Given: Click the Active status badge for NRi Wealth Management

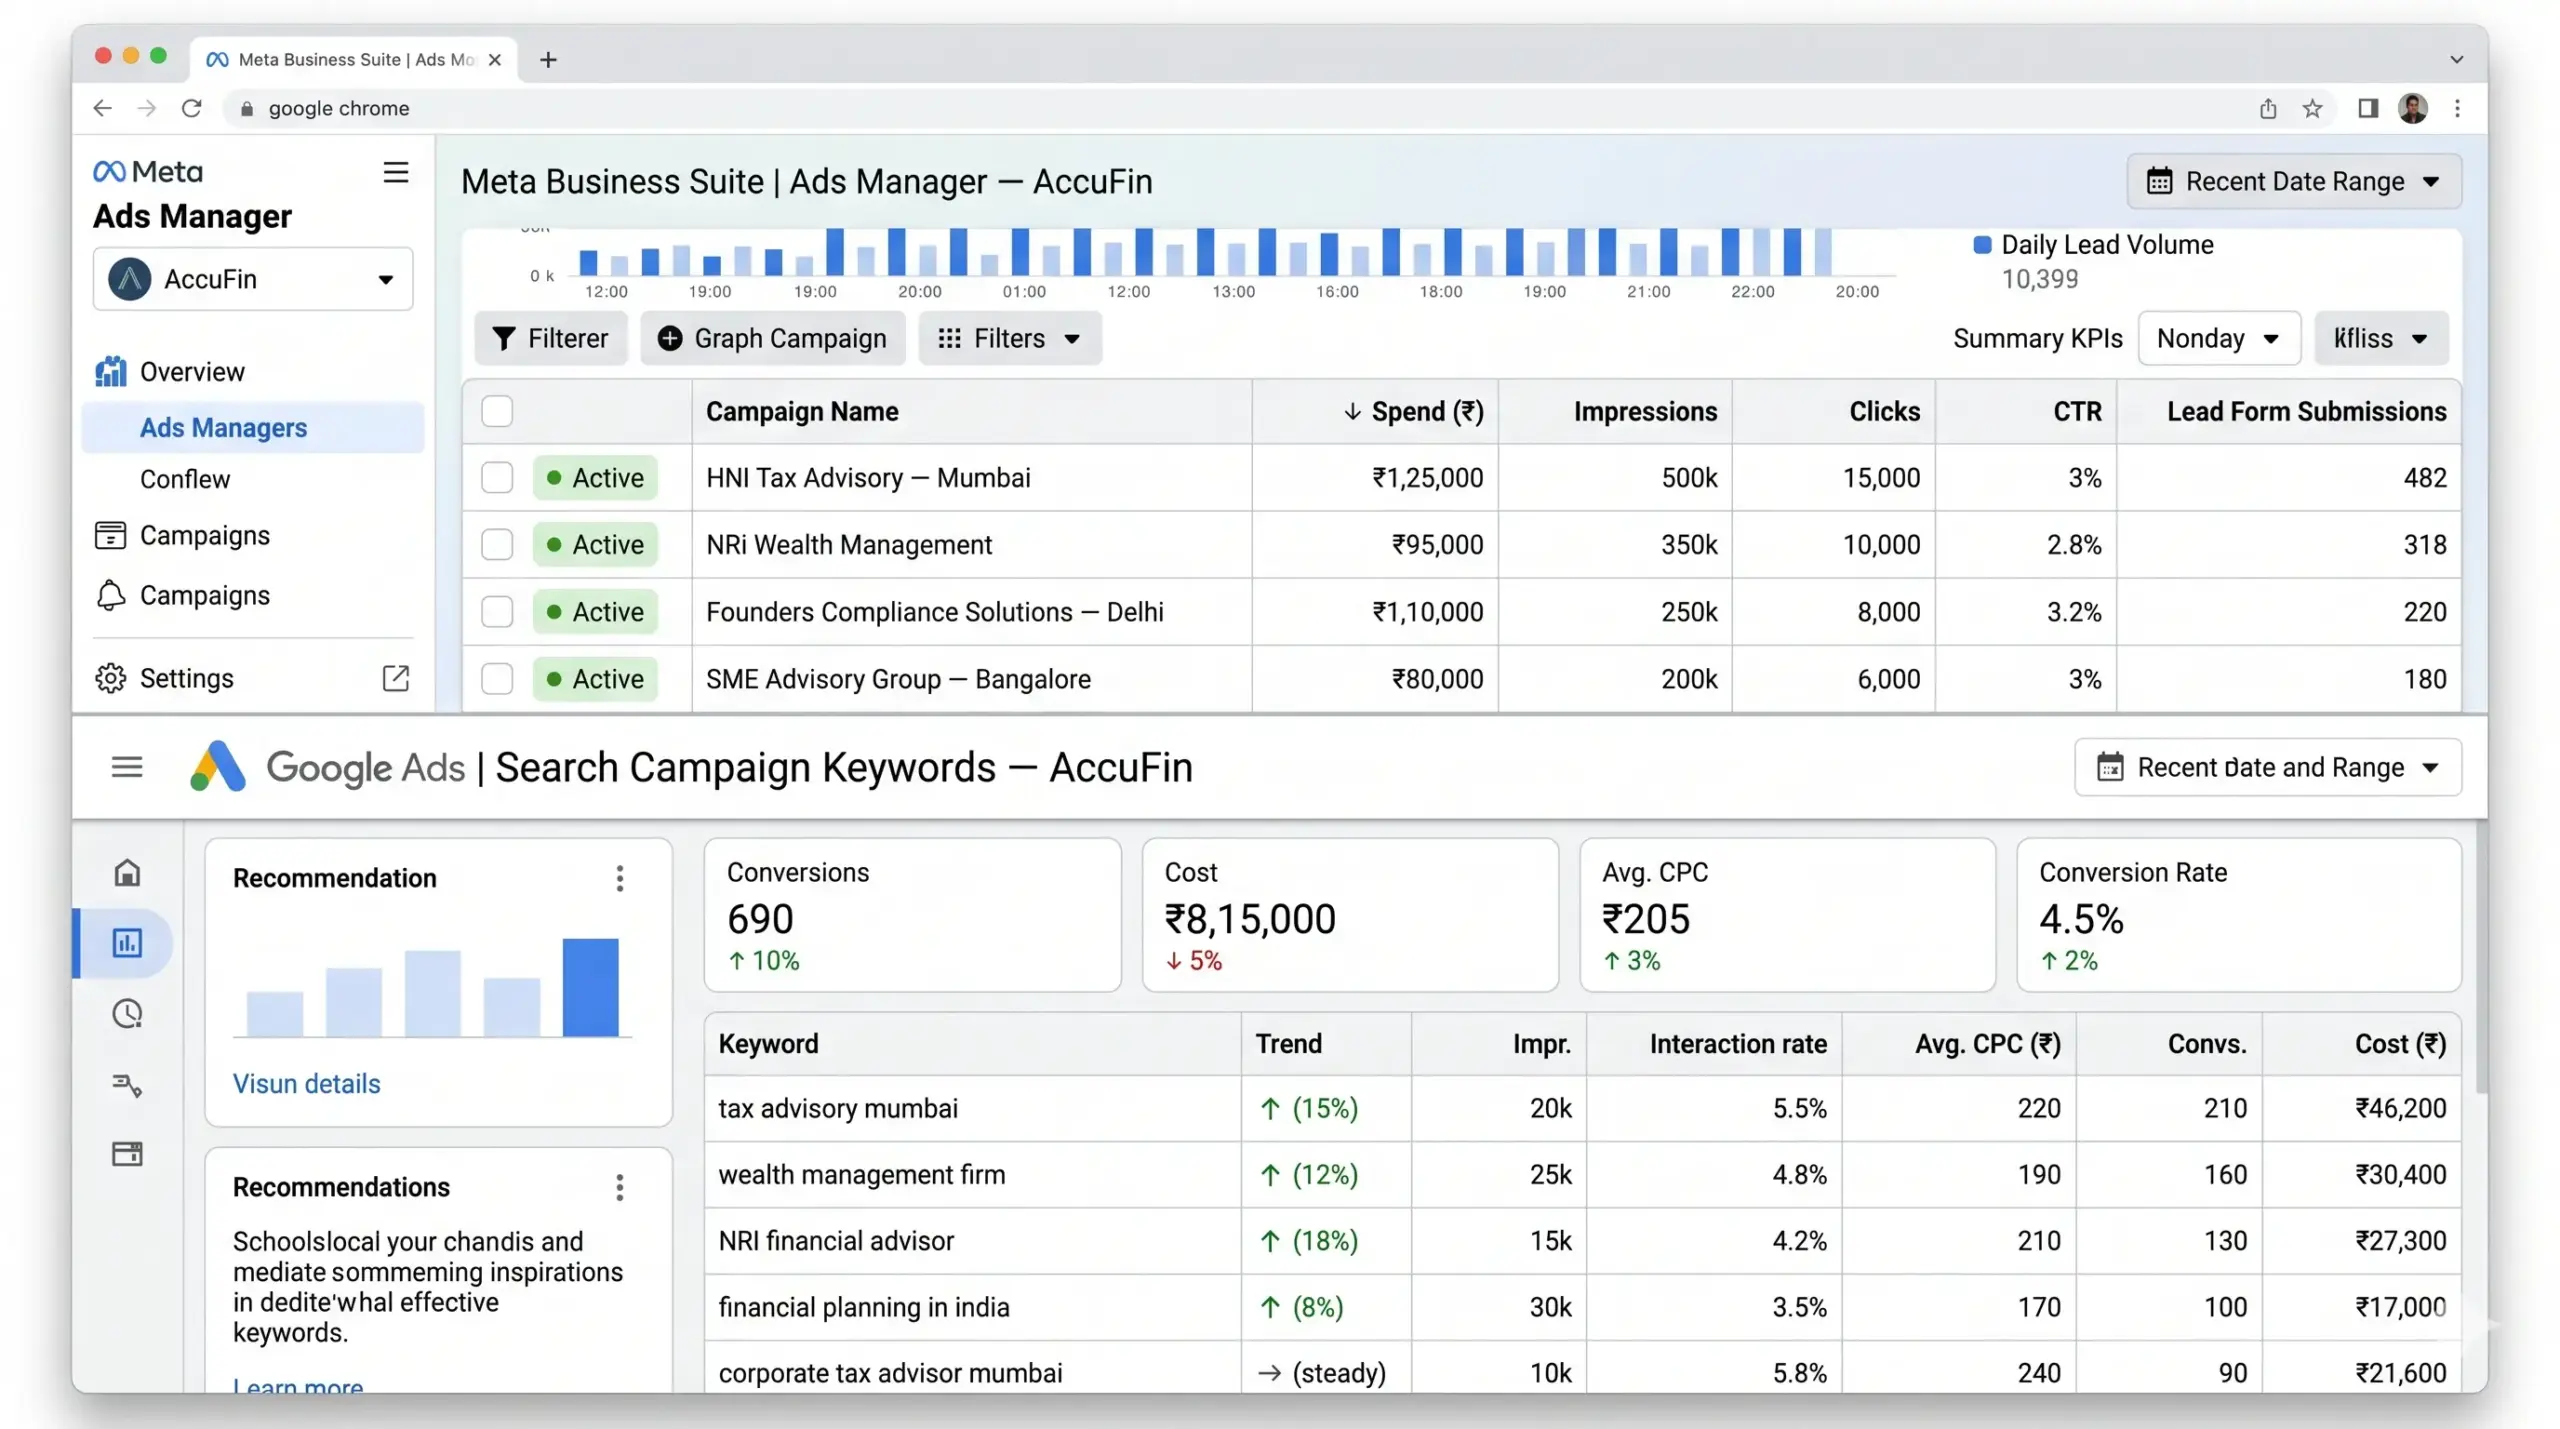Looking at the screenshot, I should pyautogui.click(x=595, y=544).
